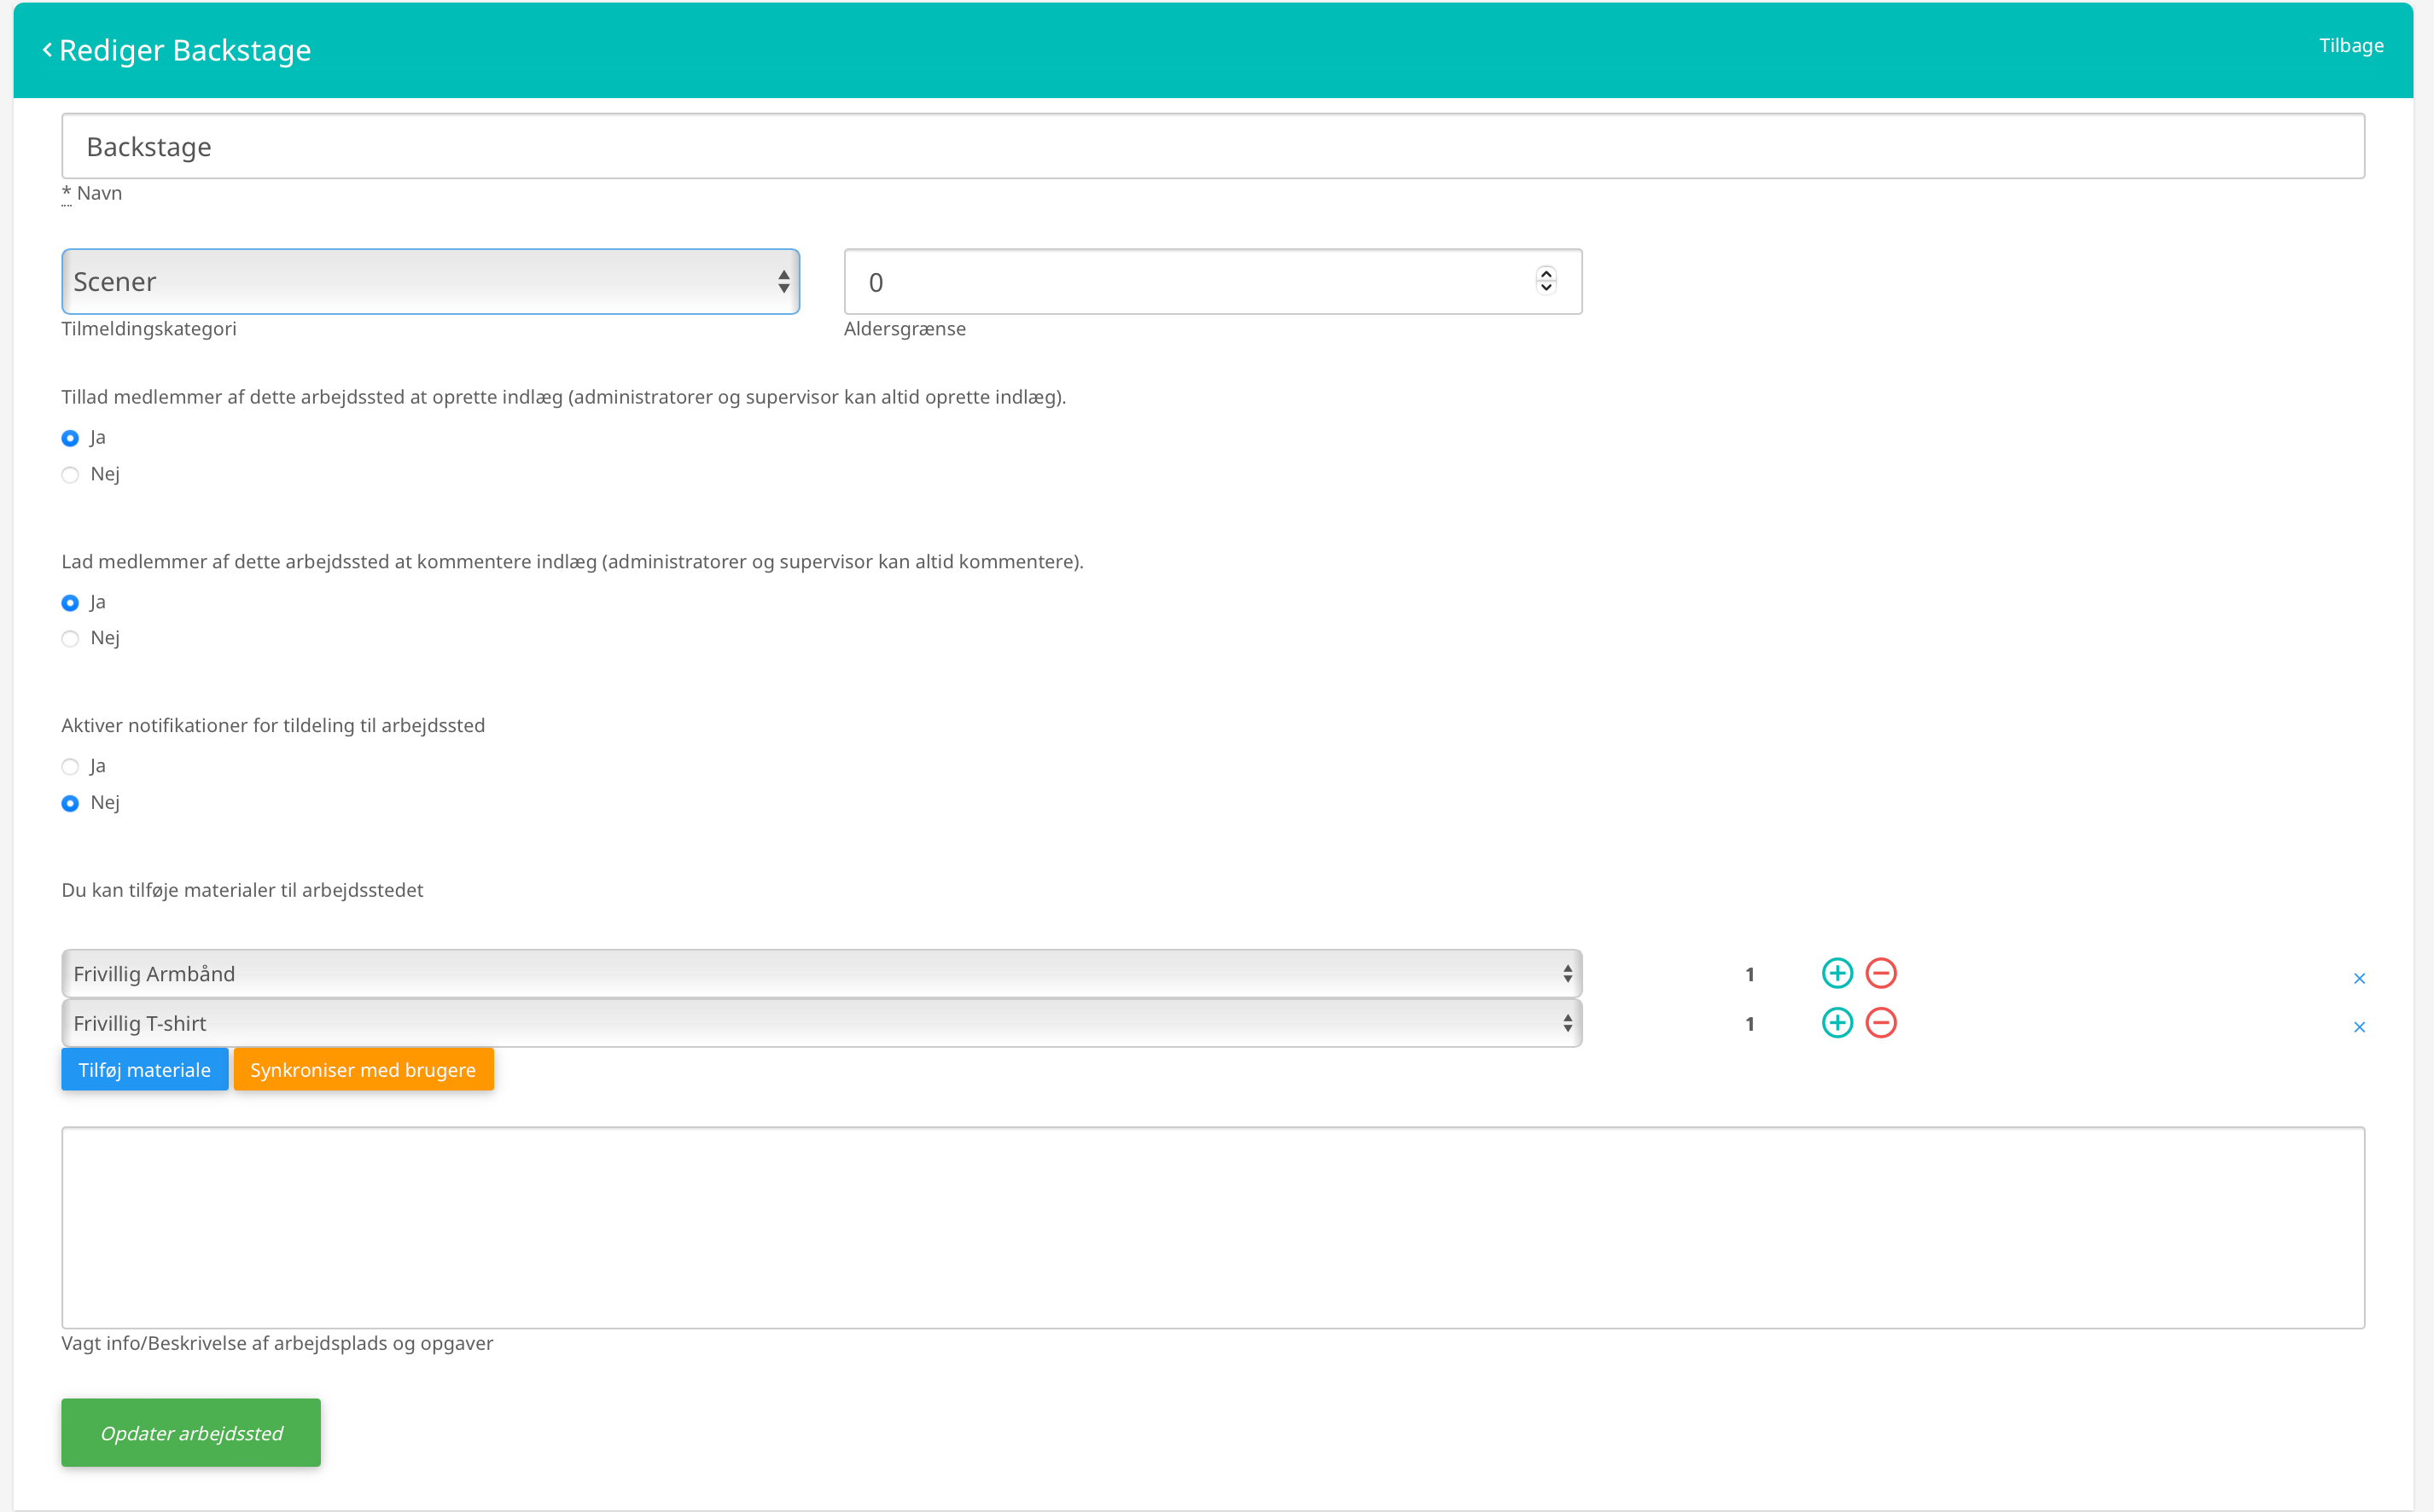Screen dimensions: 2434x1512
Task: Increase quantity of Frivillig T-shirt with plus icon
Action: [1837, 1023]
